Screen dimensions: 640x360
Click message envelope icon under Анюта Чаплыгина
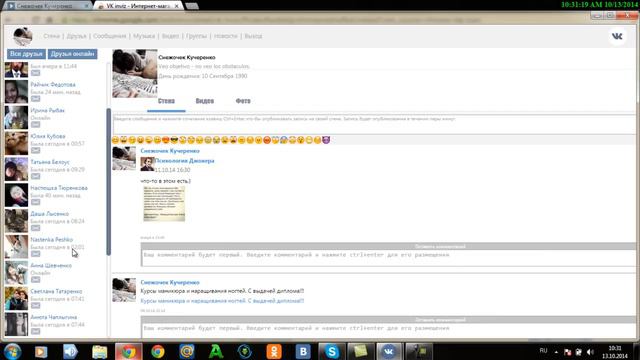[x=36, y=331]
